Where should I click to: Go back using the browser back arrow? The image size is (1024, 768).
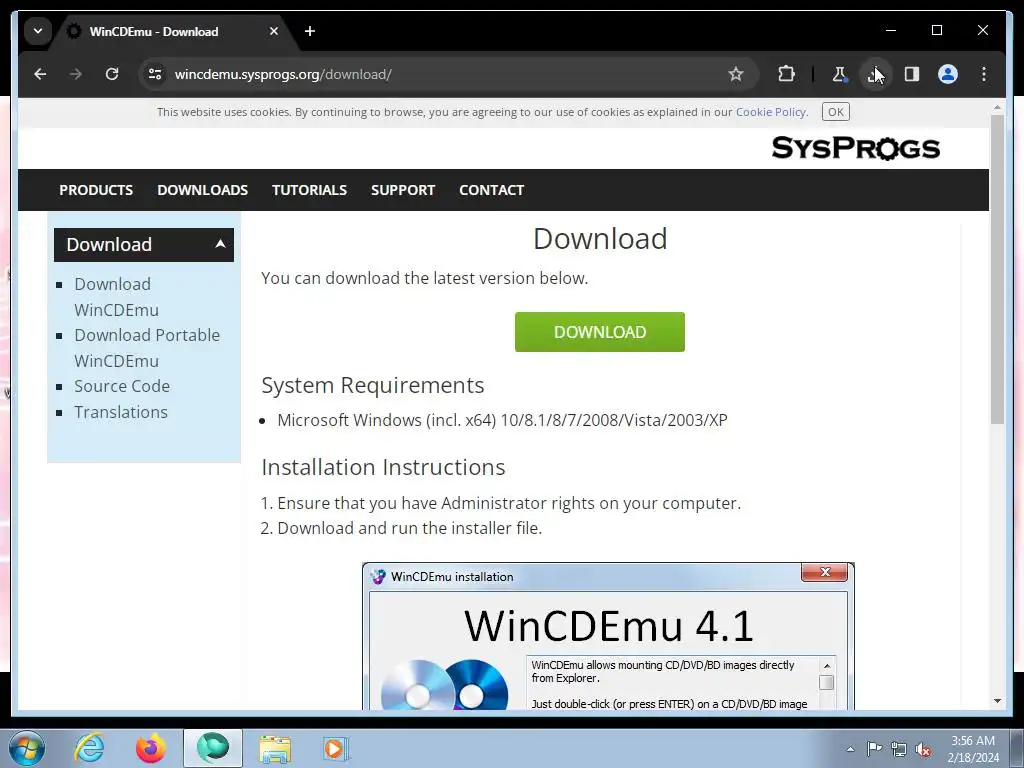click(x=40, y=74)
